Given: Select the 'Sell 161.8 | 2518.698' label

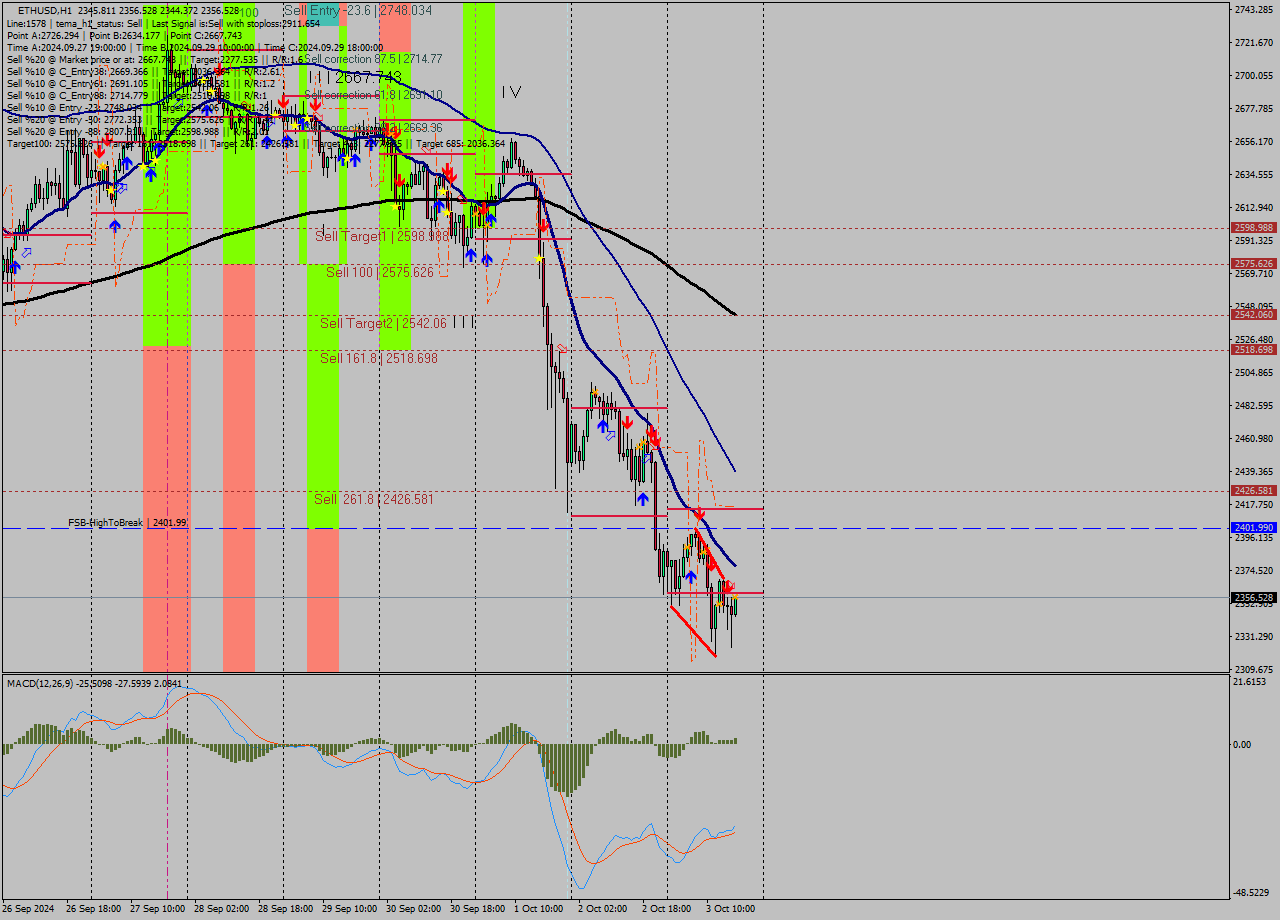Looking at the screenshot, I should tap(379, 358).
